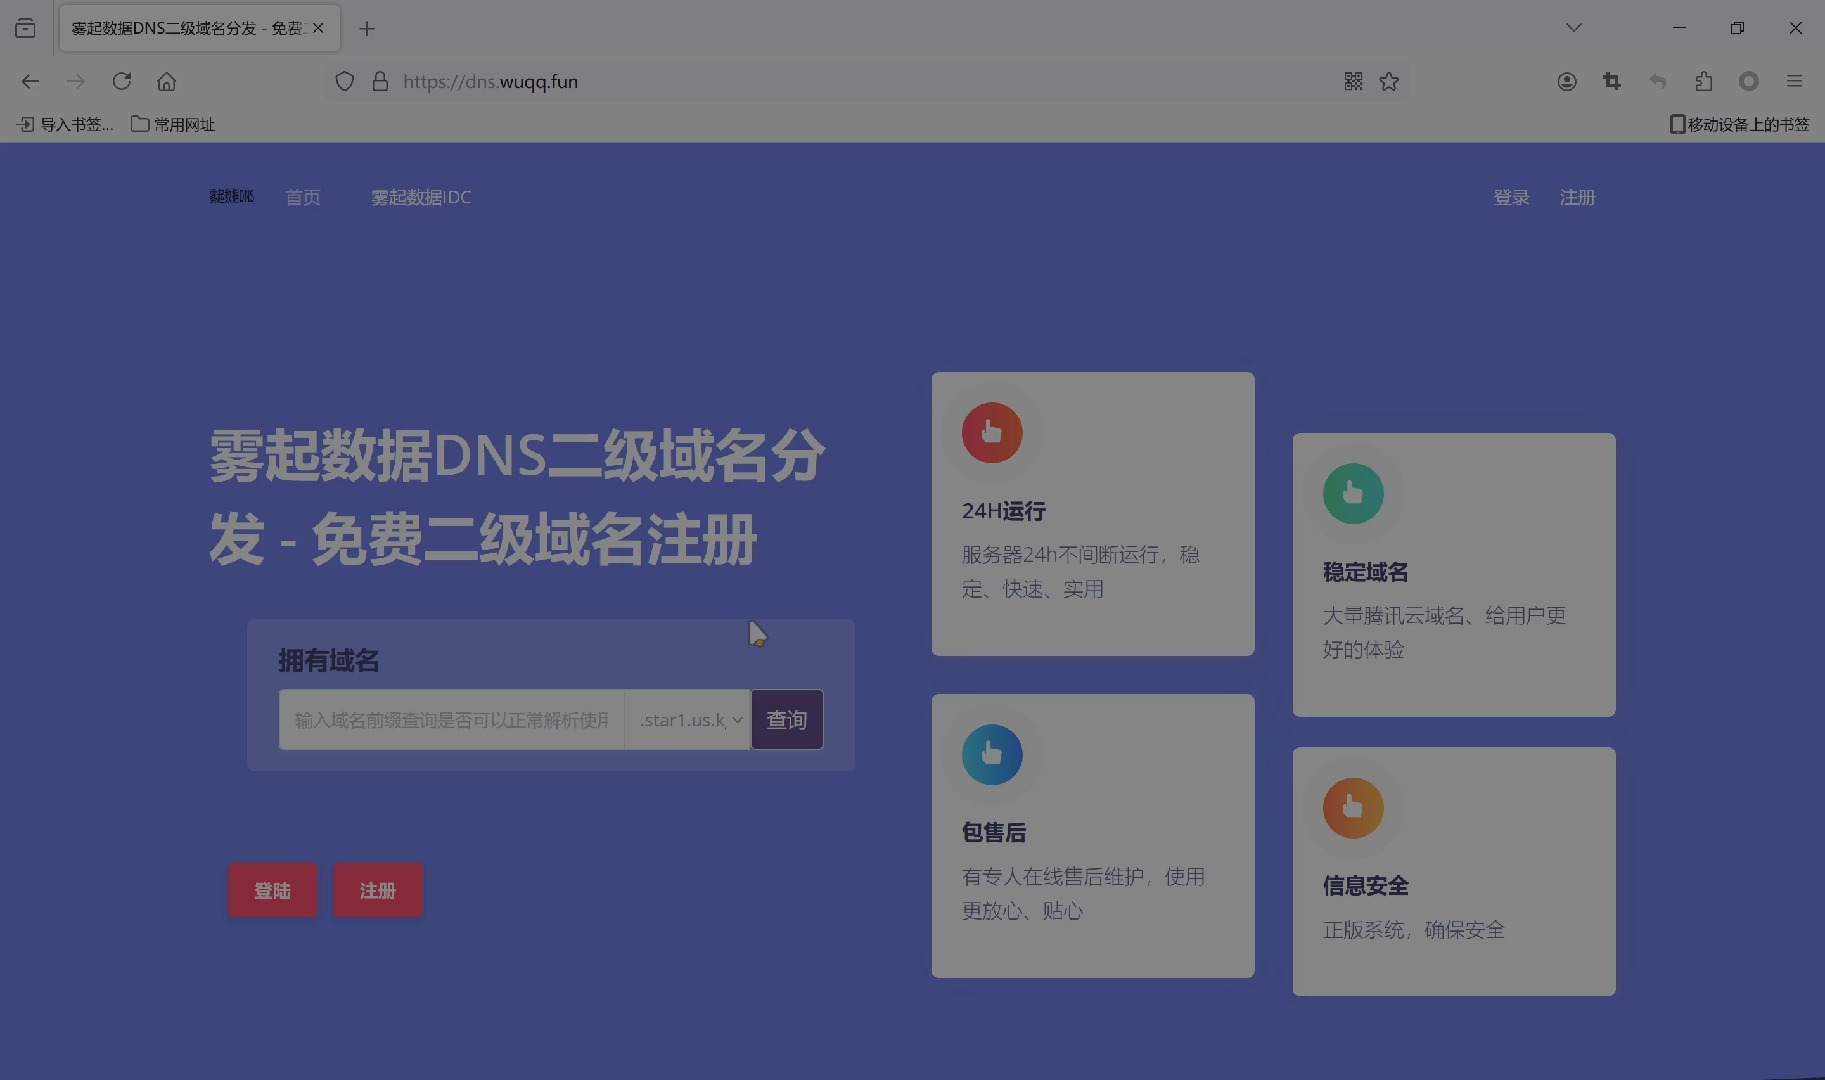Open the browser hamburger menu
Screen dimensions: 1825x1080
tap(1795, 81)
